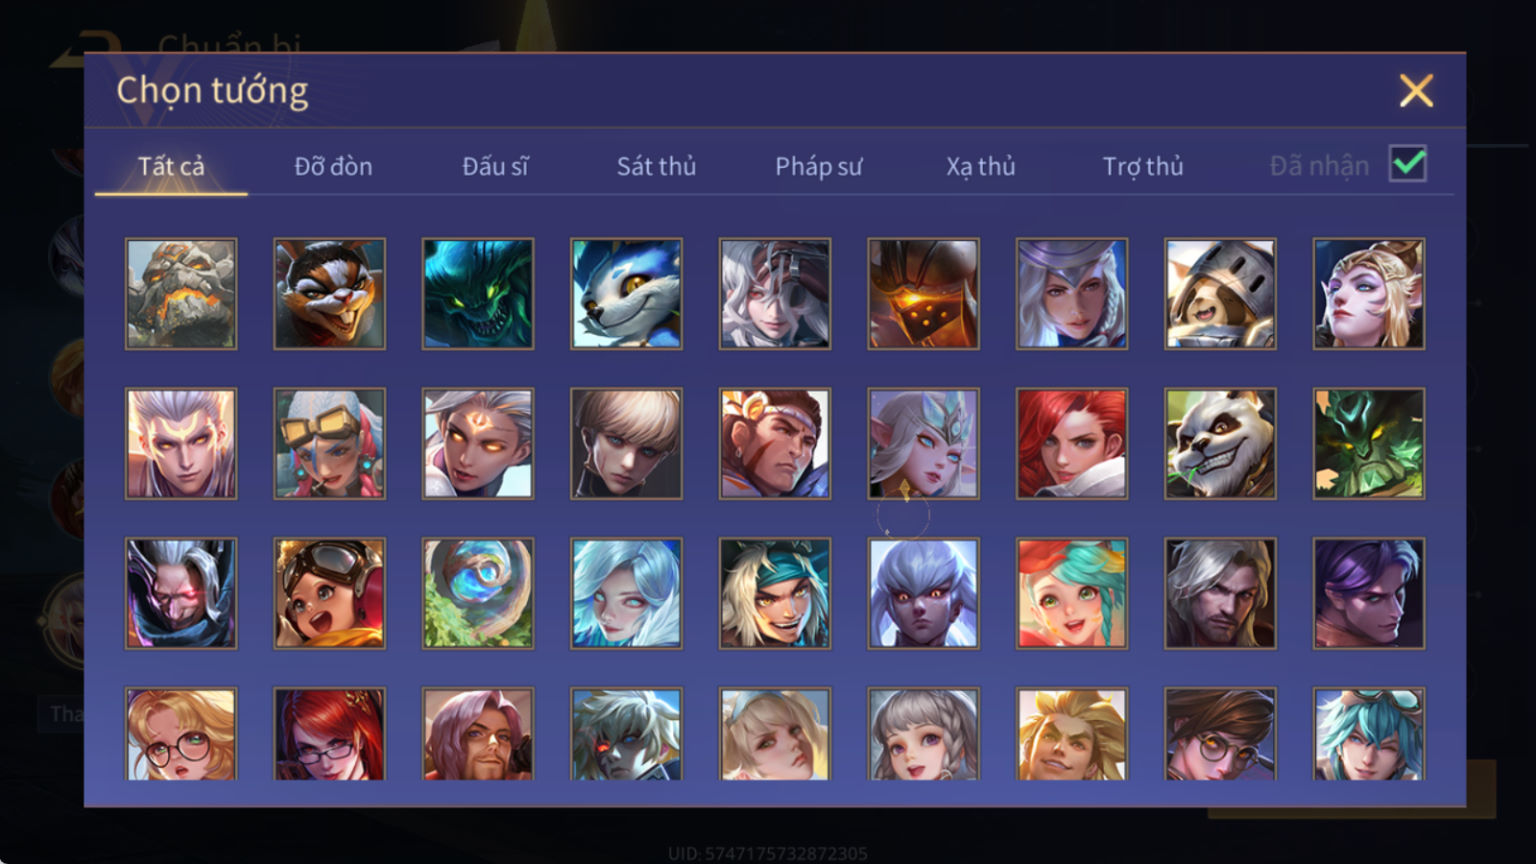Select the green-eyed dark beast hero
This screenshot has width=1536, height=864.
pos(478,294)
